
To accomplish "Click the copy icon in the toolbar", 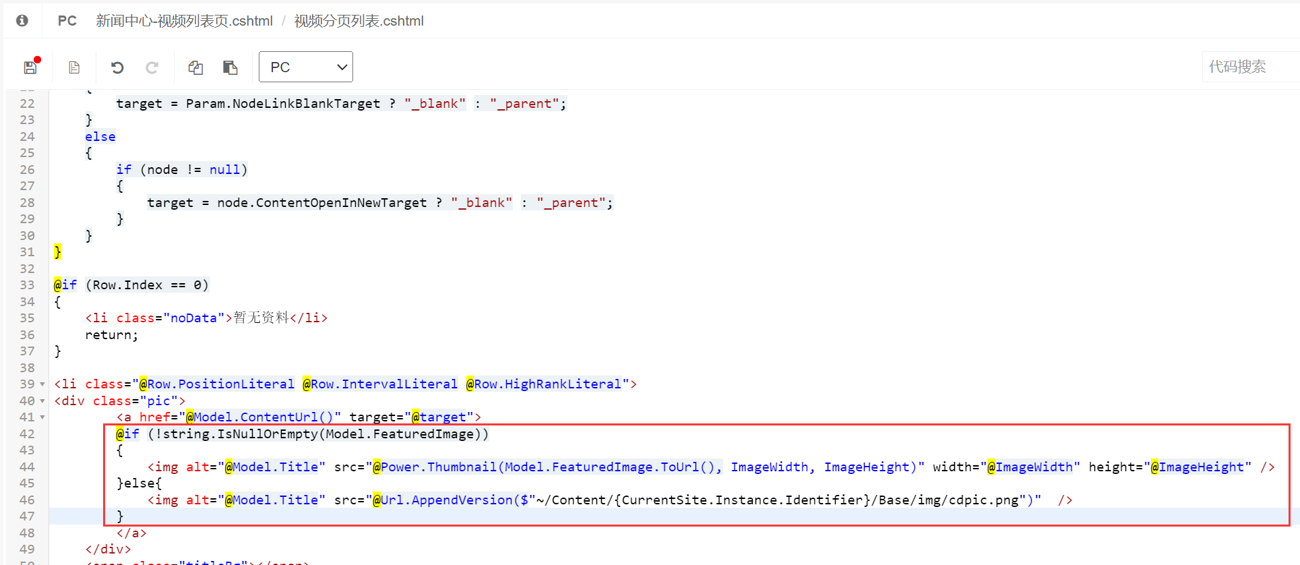I will point(195,67).
